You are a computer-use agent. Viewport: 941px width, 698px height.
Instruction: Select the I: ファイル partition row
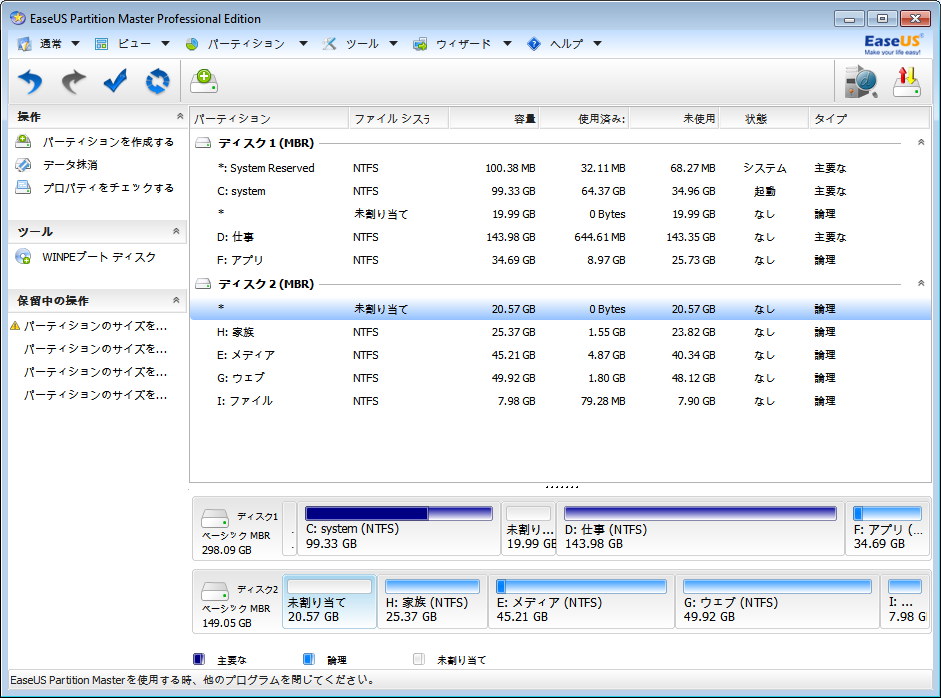pyautogui.click(x=561, y=401)
